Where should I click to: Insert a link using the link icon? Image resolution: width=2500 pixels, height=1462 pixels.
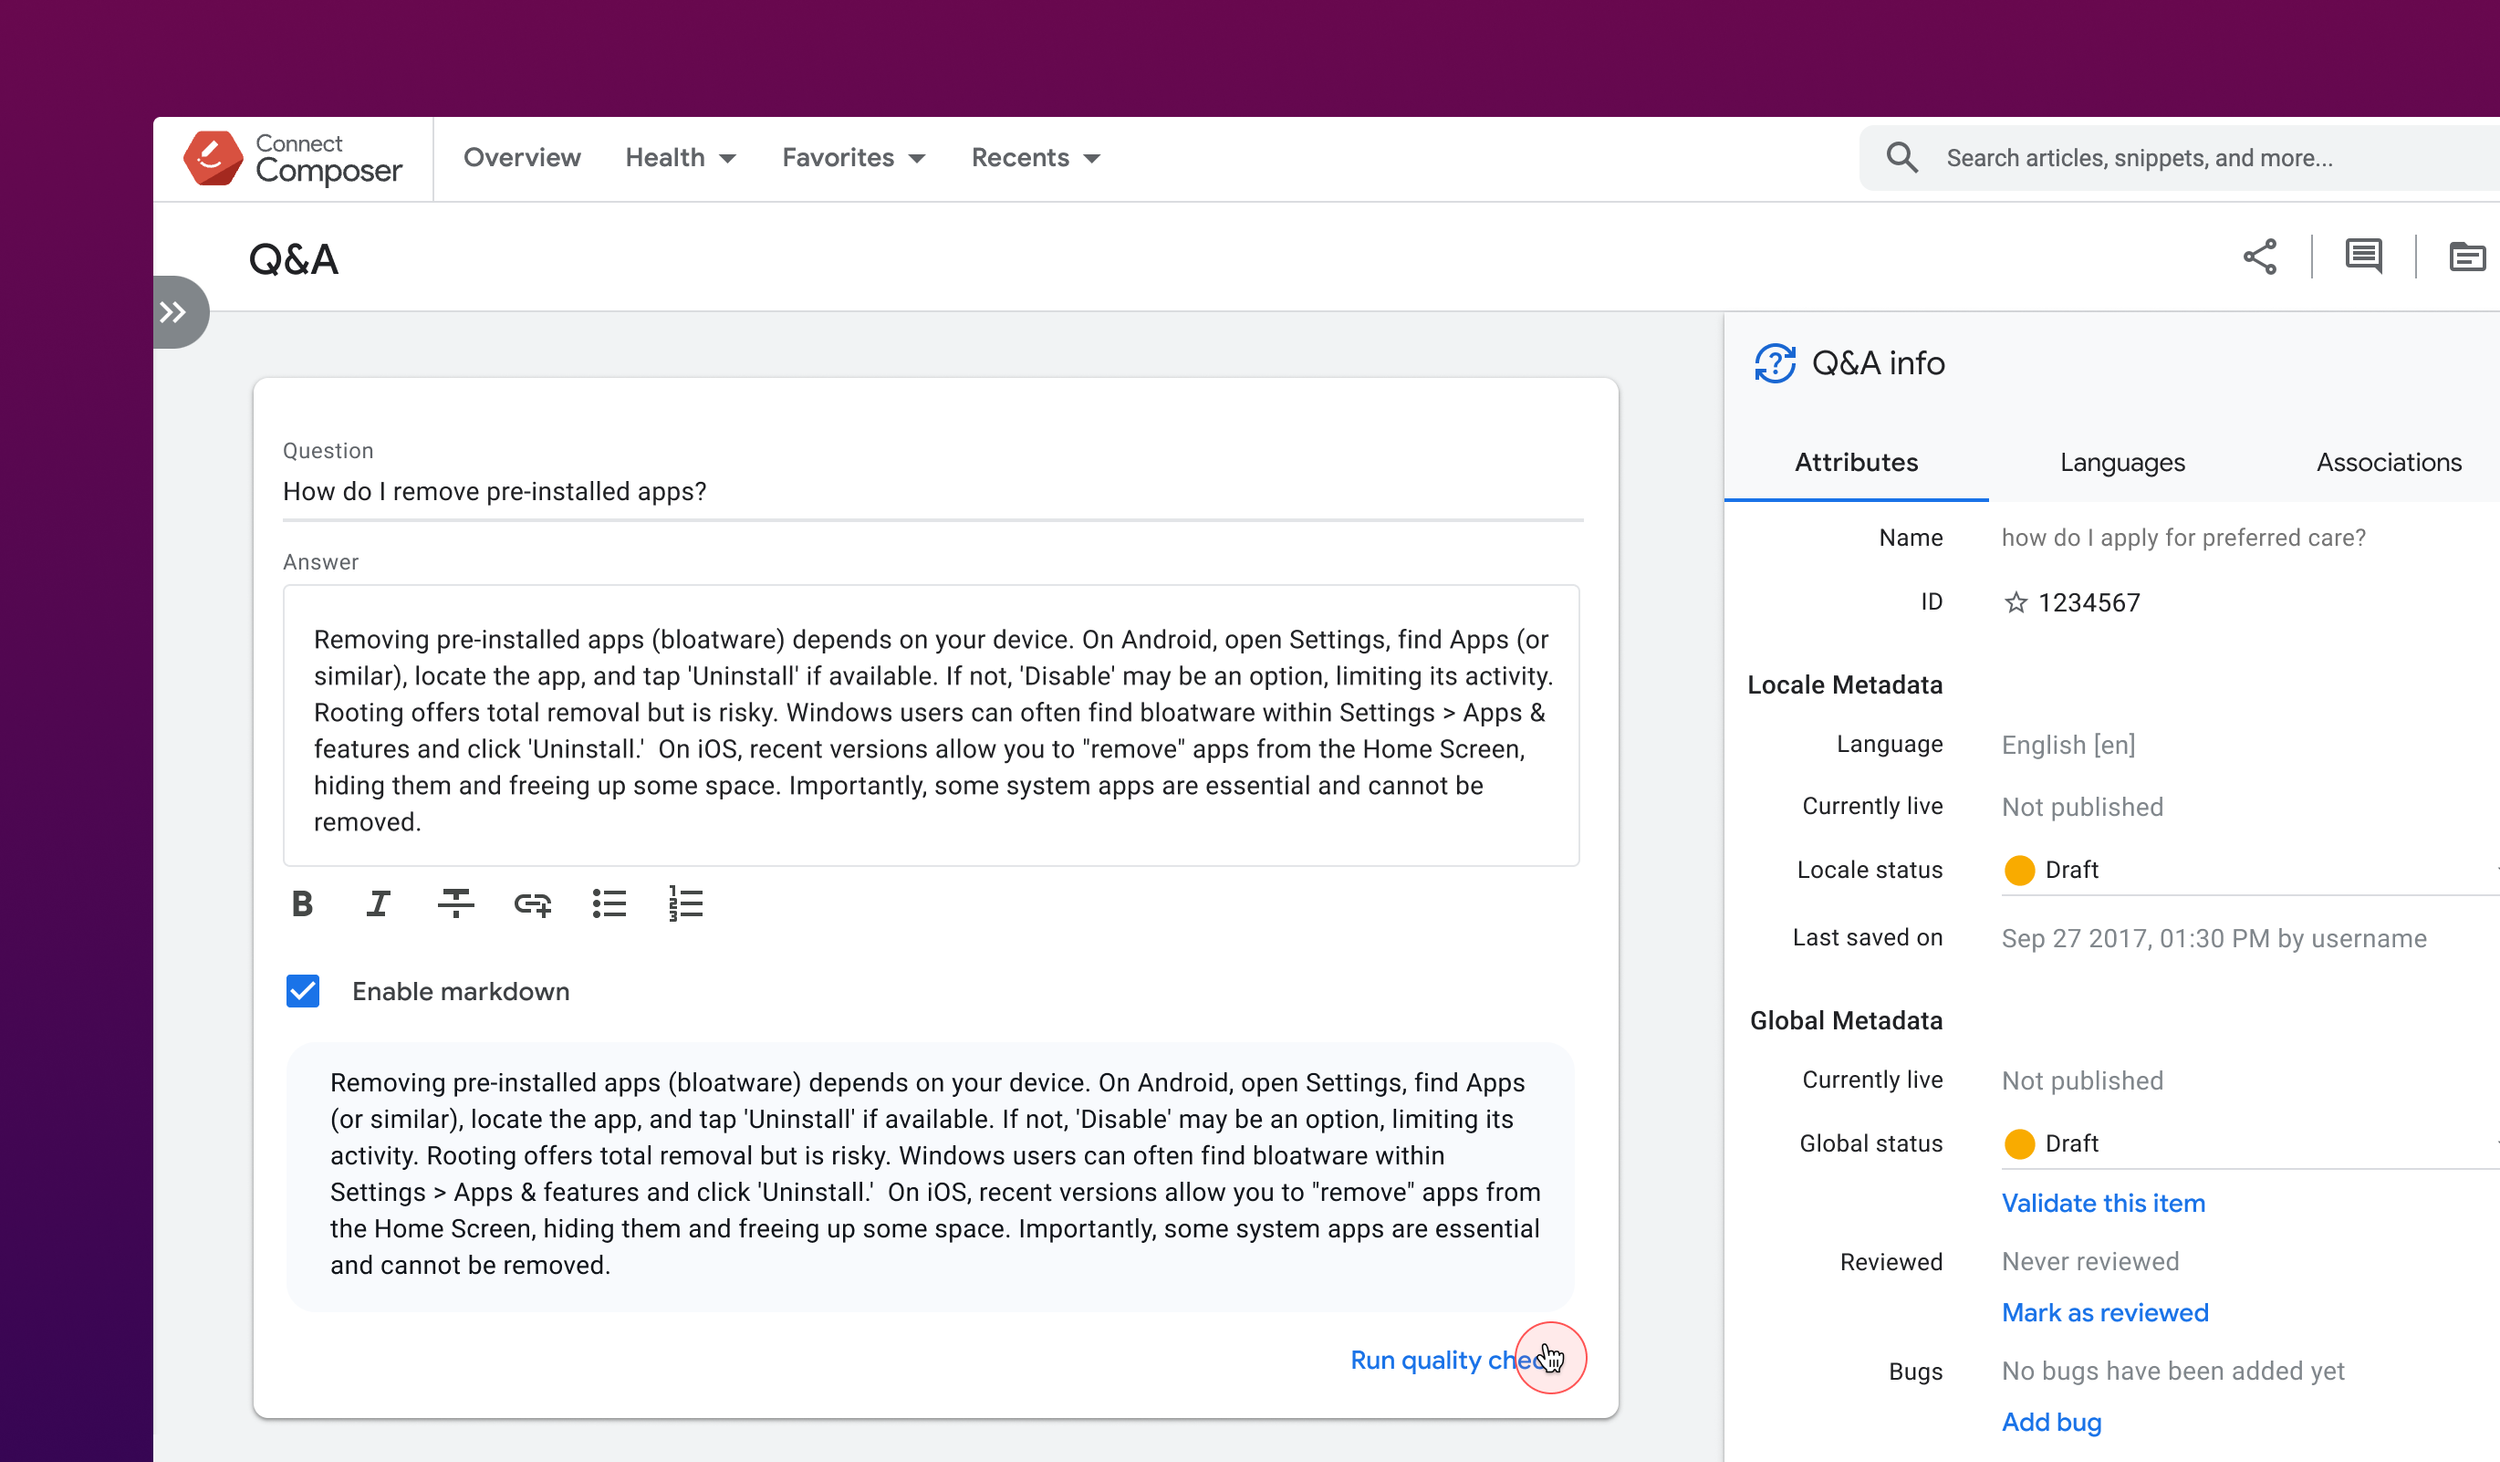(x=532, y=904)
